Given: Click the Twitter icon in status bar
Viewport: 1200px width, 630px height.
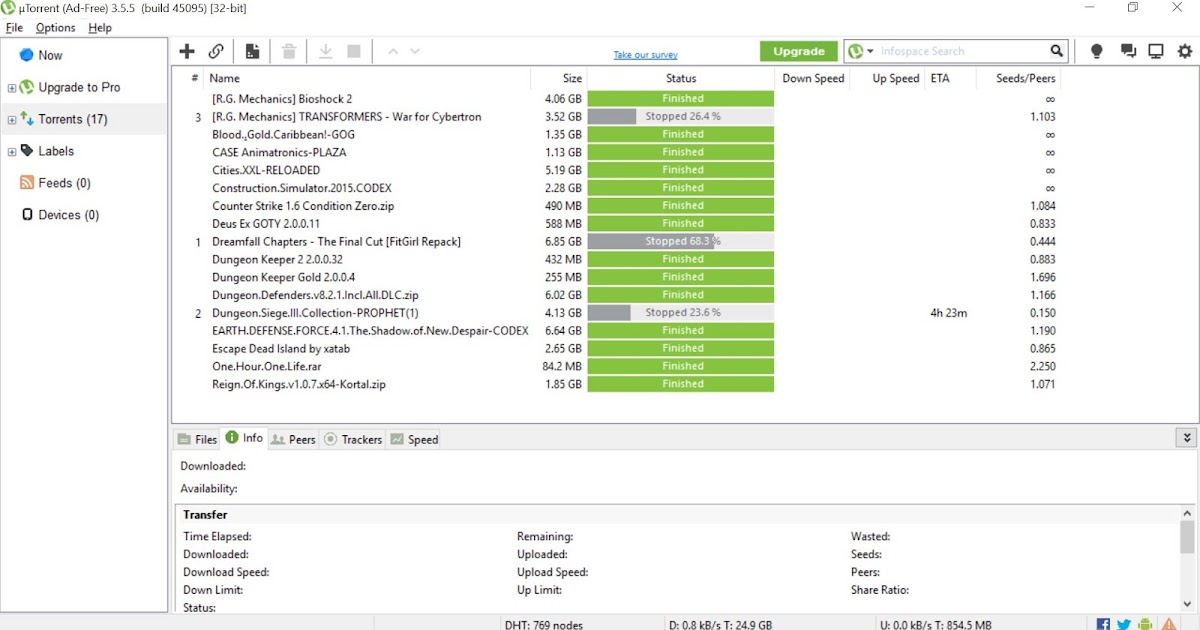Looking at the screenshot, I should [x=1124, y=624].
